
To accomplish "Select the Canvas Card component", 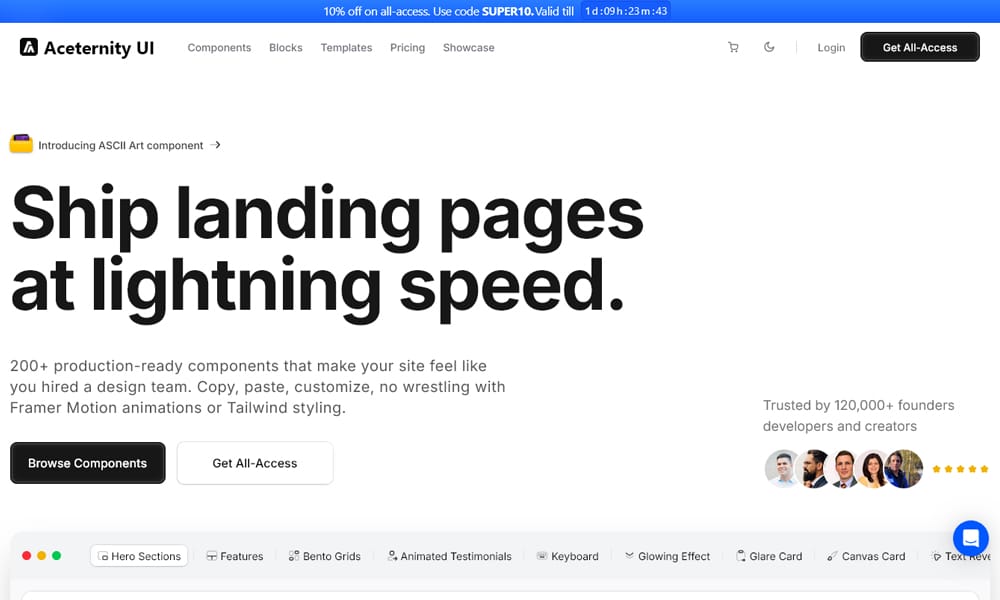I will [x=866, y=556].
